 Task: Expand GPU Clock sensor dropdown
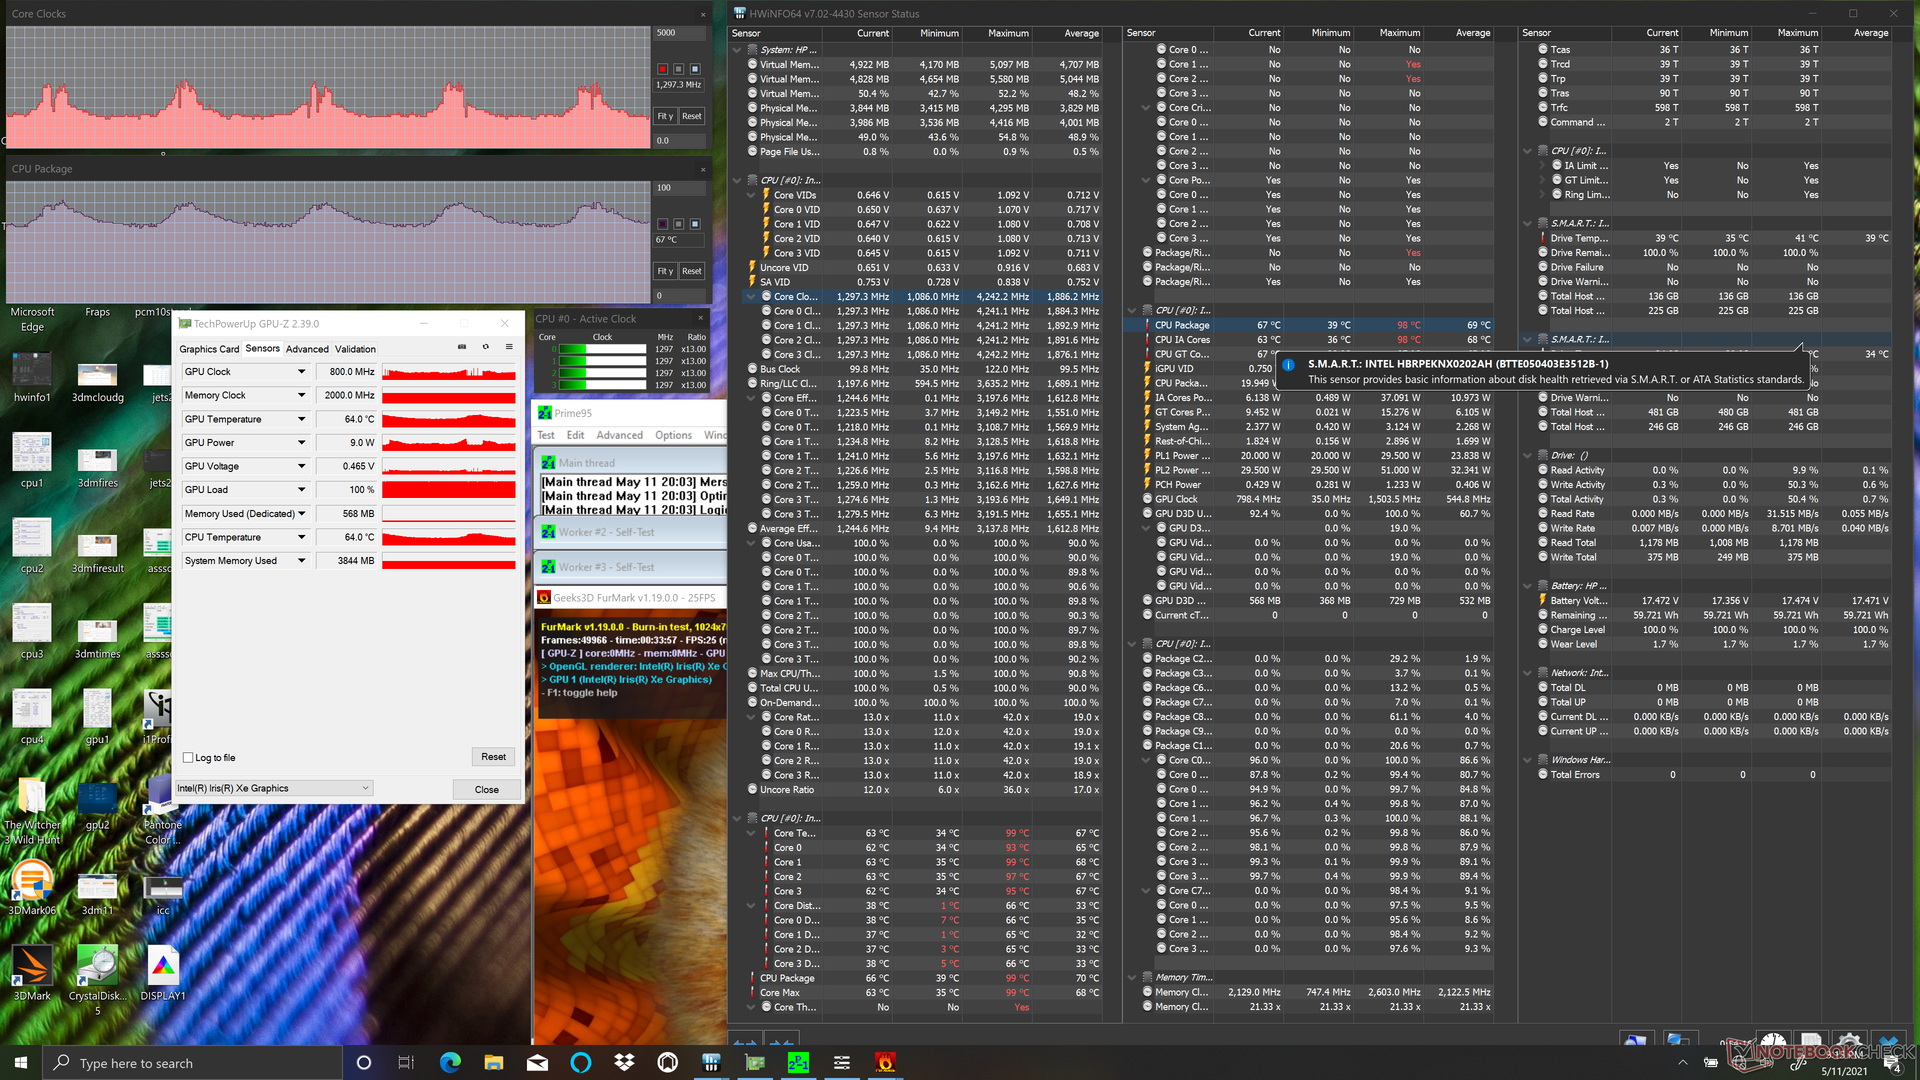tap(301, 372)
